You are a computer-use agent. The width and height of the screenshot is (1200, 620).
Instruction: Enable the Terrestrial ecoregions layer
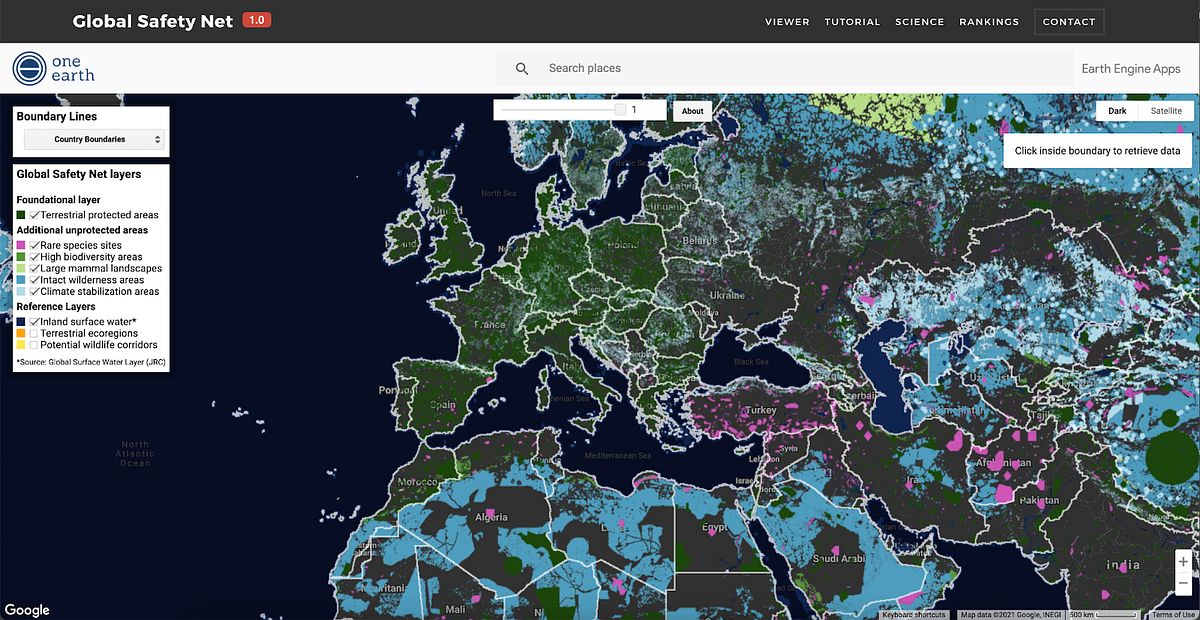click(33, 333)
